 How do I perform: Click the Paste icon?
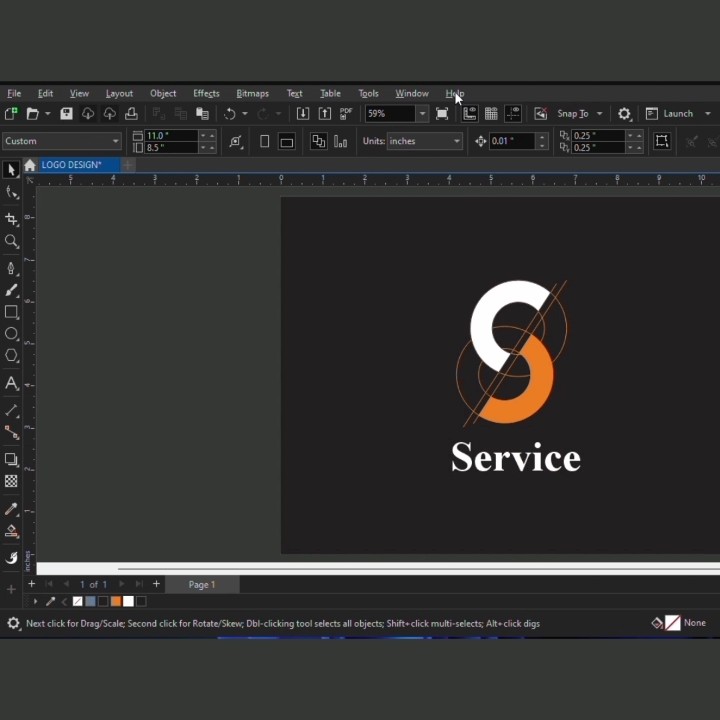pos(202,113)
